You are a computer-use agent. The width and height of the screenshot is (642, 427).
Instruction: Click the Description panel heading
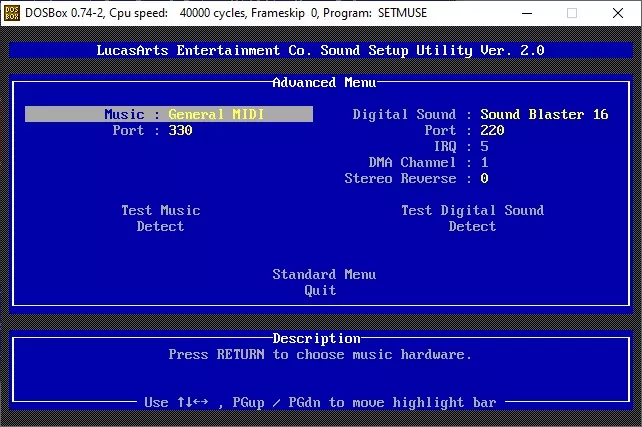[316, 339]
